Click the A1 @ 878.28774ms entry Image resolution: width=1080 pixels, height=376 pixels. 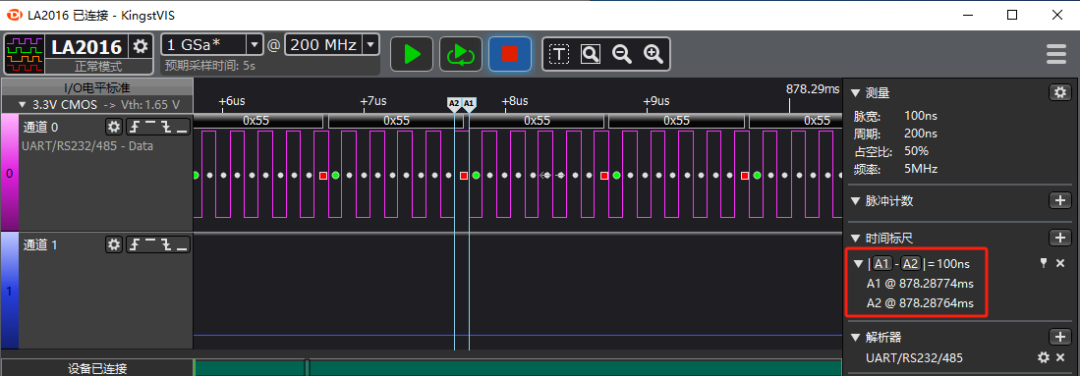click(x=920, y=283)
